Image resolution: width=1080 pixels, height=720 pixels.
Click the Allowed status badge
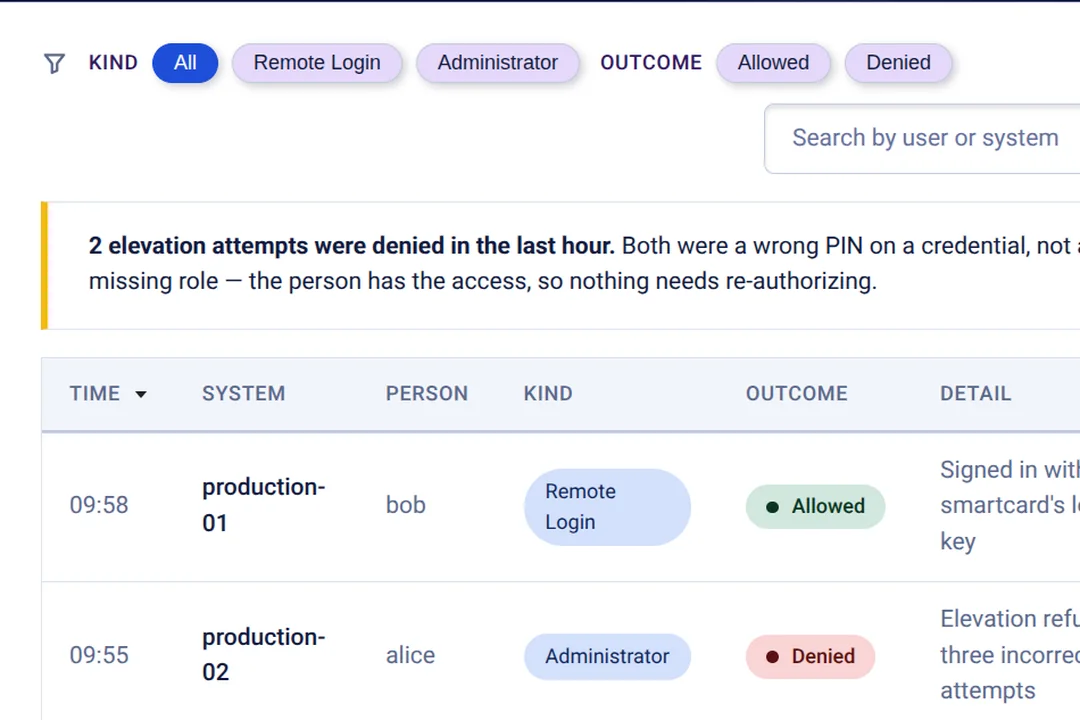pos(815,506)
